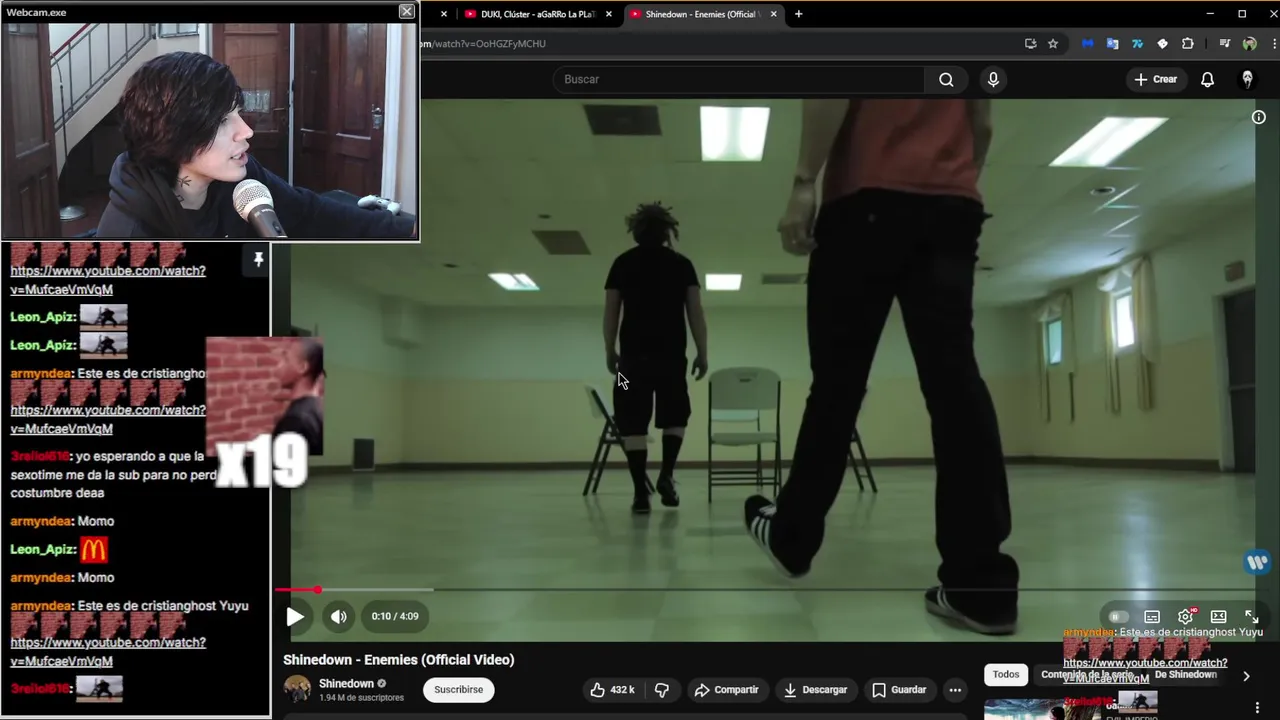Open the browser three-dot menu
The width and height of the screenshot is (1280, 720).
tap(1274, 44)
